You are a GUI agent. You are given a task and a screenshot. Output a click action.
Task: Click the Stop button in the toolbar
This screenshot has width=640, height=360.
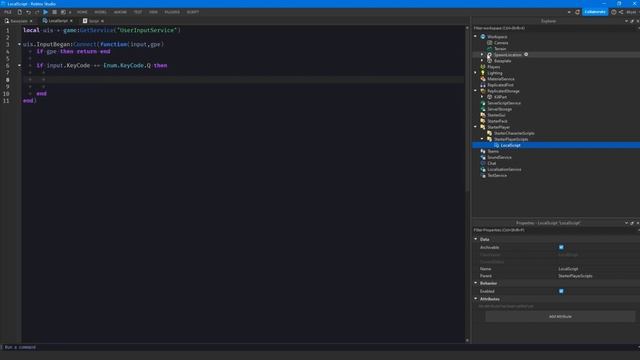point(54,12)
